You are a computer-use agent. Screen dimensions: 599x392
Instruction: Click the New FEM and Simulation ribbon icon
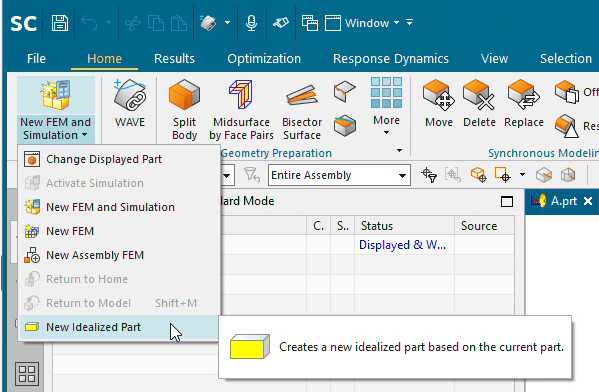point(56,95)
